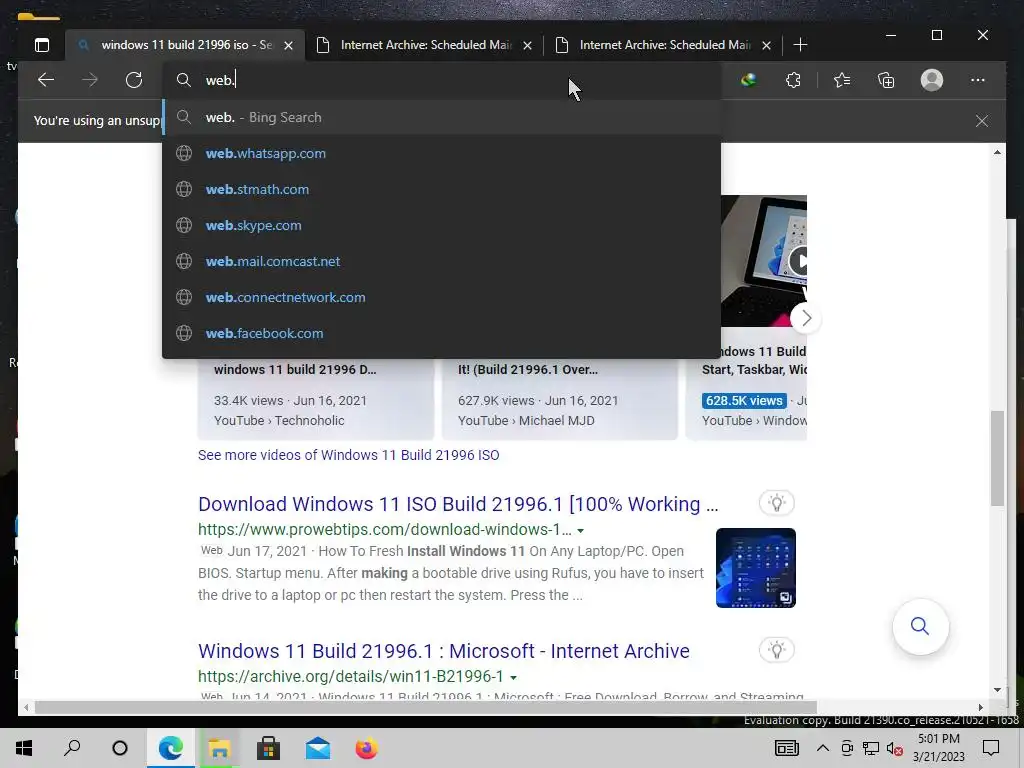Image resolution: width=1024 pixels, height=768 pixels.
Task: Choose web.facebook.com suggestion
Action: tap(441, 333)
